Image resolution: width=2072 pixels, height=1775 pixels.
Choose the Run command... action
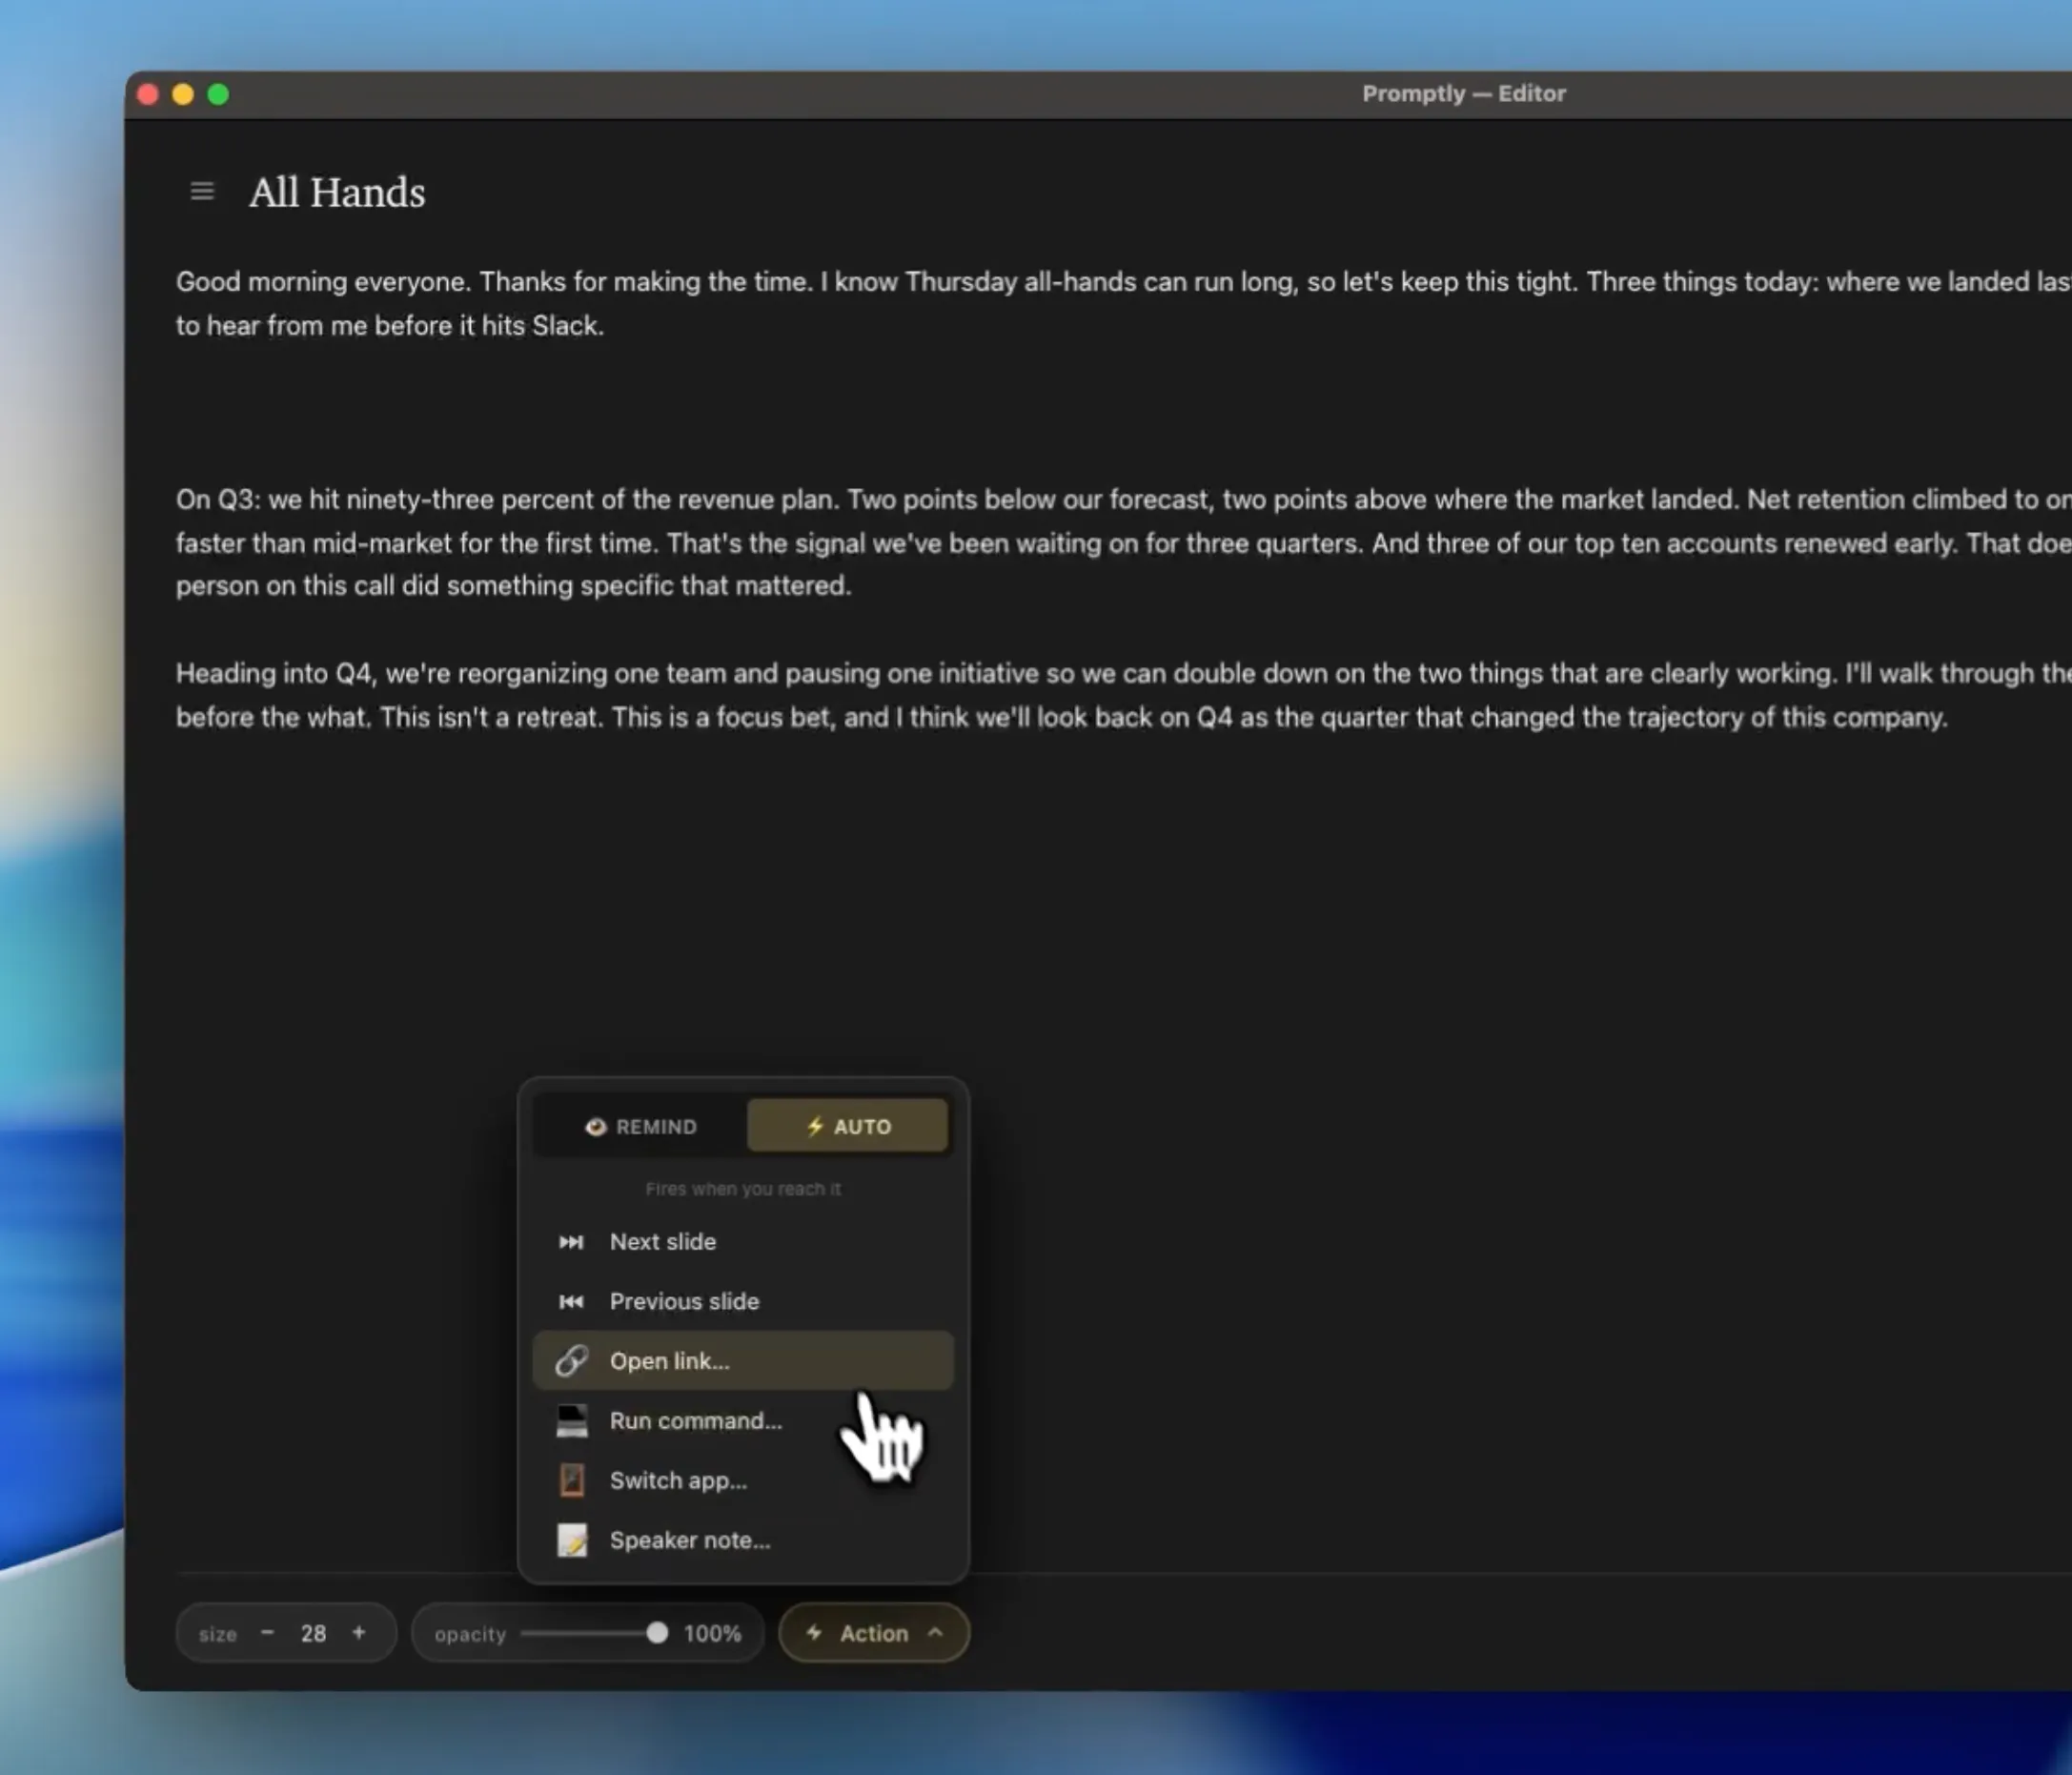743,1421
